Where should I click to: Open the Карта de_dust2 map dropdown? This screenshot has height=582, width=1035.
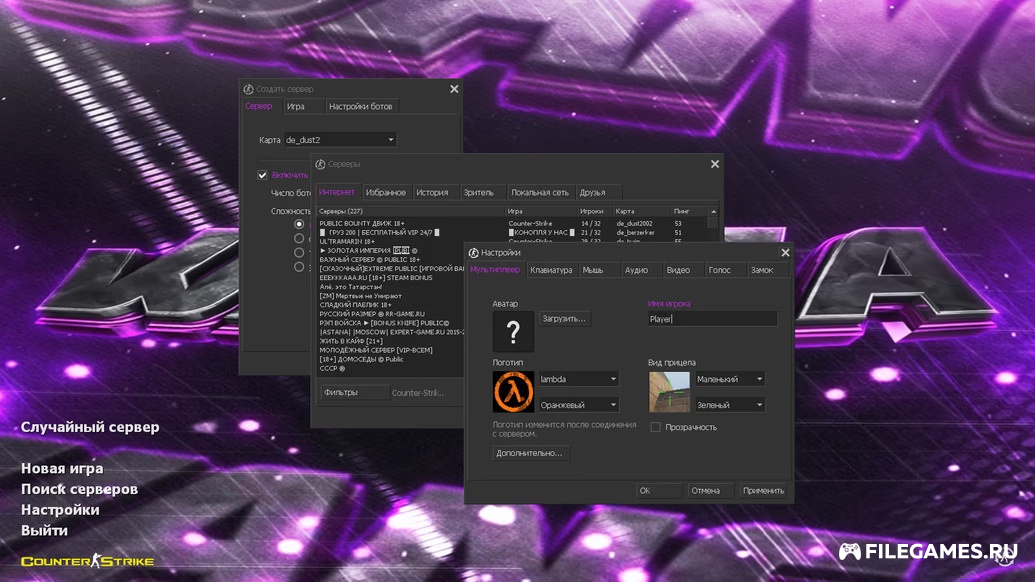(340, 140)
